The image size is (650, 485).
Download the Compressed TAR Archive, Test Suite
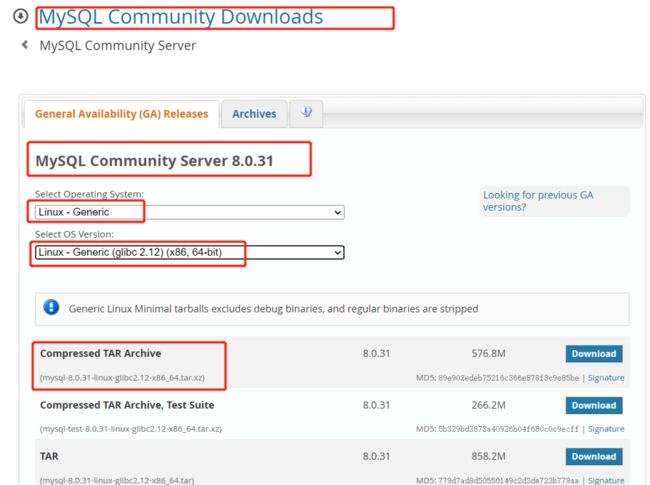(594, 405)
